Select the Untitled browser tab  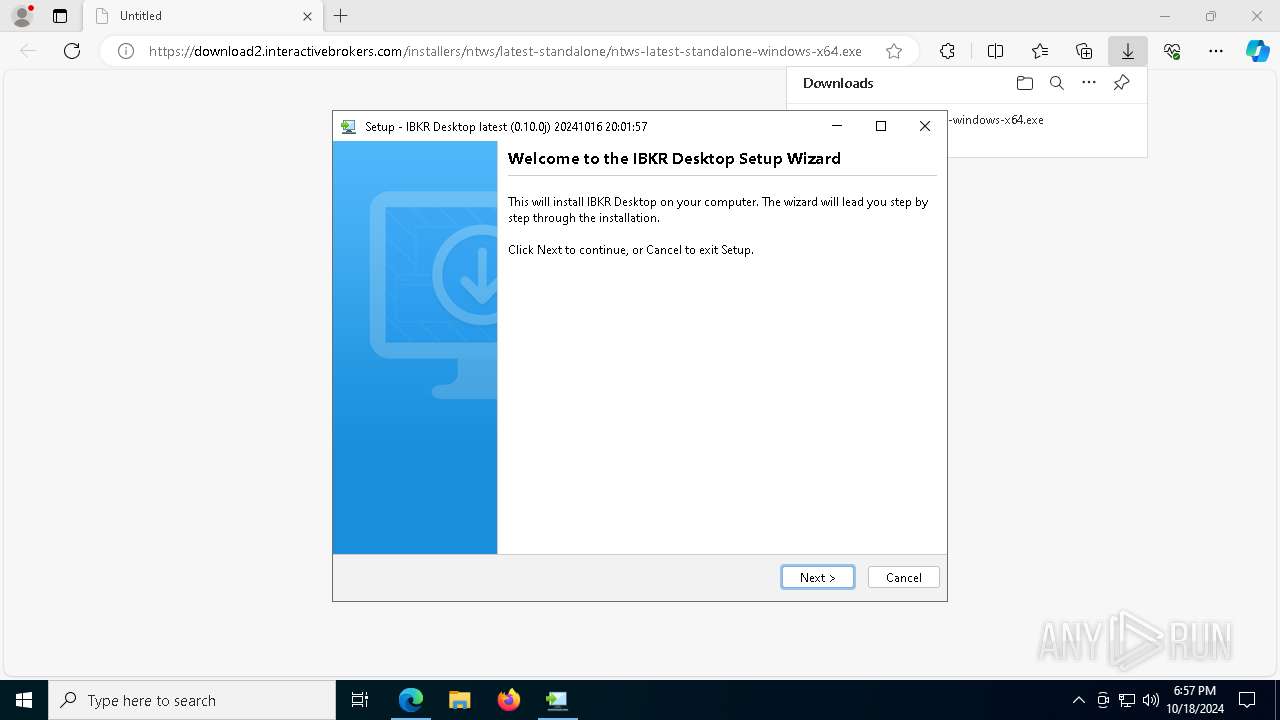pyautogui.click(x=203, y=16)
